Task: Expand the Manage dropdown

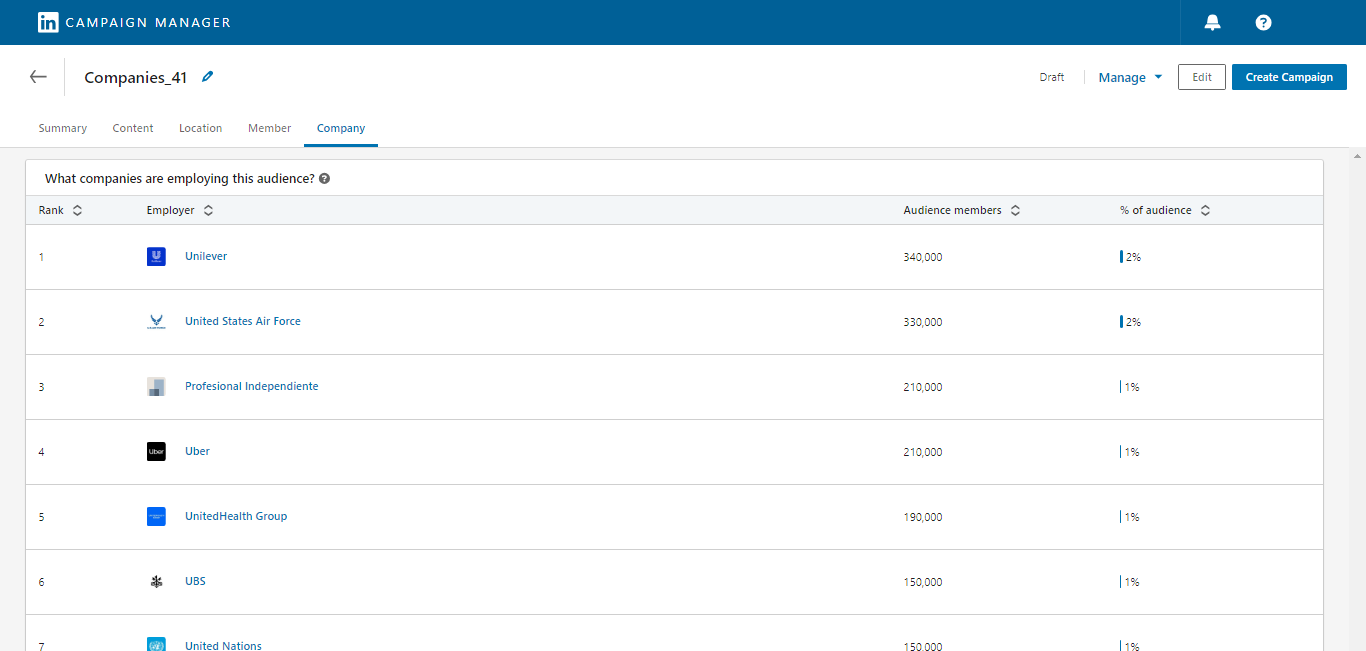Action: 1130,77
